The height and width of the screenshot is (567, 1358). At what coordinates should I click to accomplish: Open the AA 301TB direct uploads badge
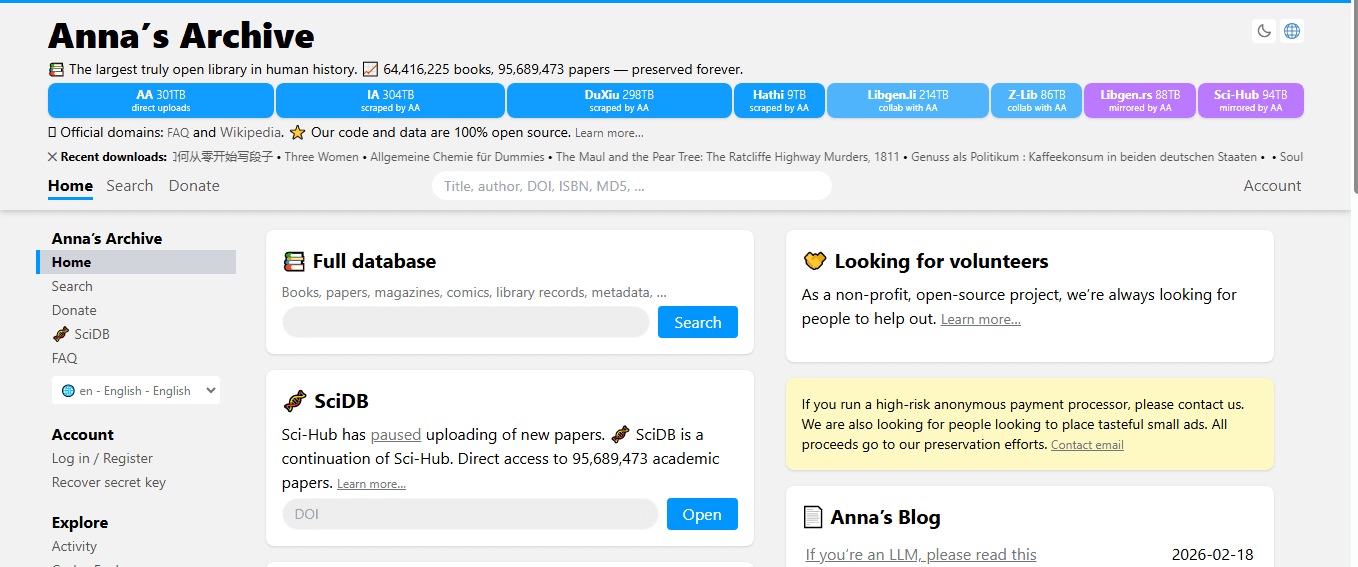(x=161, y=101)
